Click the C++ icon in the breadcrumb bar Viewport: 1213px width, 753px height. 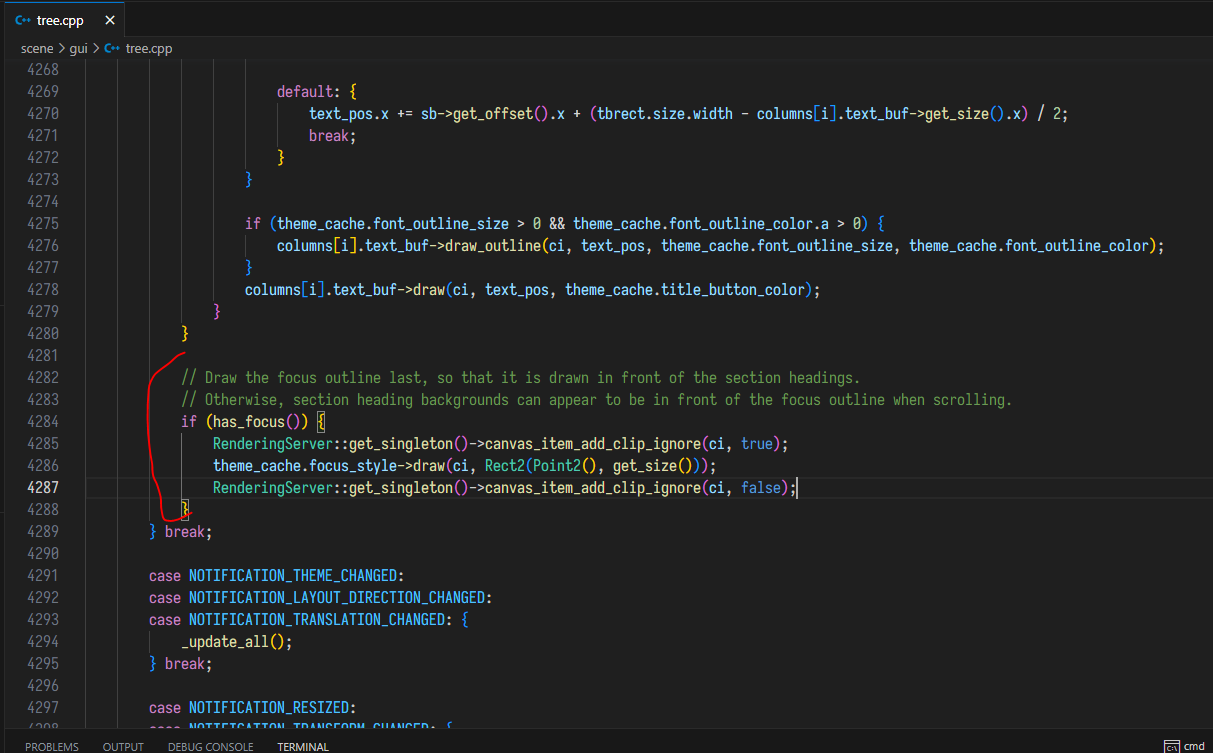(110, 48)
